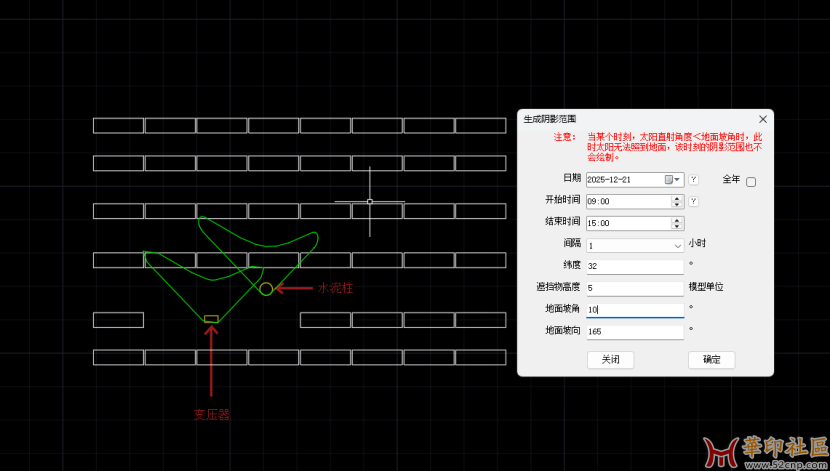Click the 遮挡物高度 field containing 5

[x=635, y=288]
